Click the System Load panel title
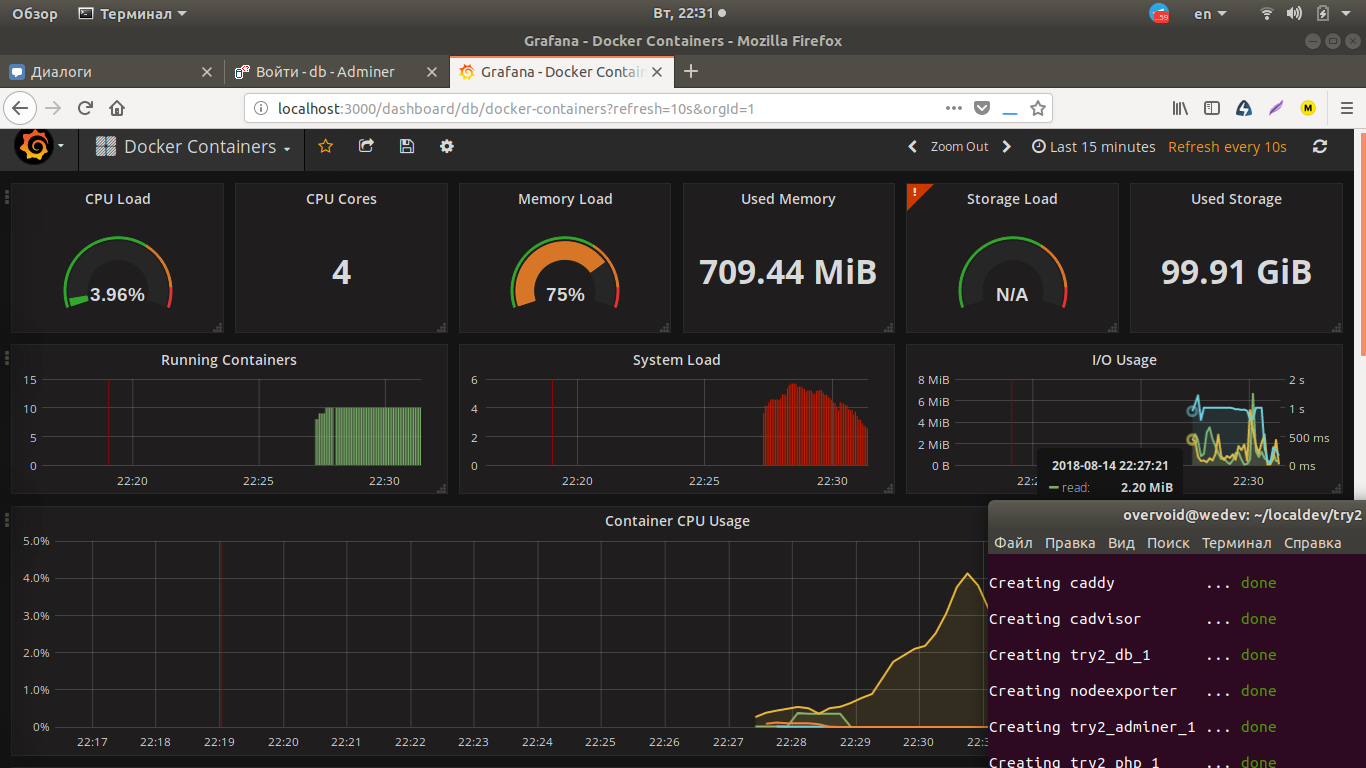The image size is (1366, 768). [677, 360]
